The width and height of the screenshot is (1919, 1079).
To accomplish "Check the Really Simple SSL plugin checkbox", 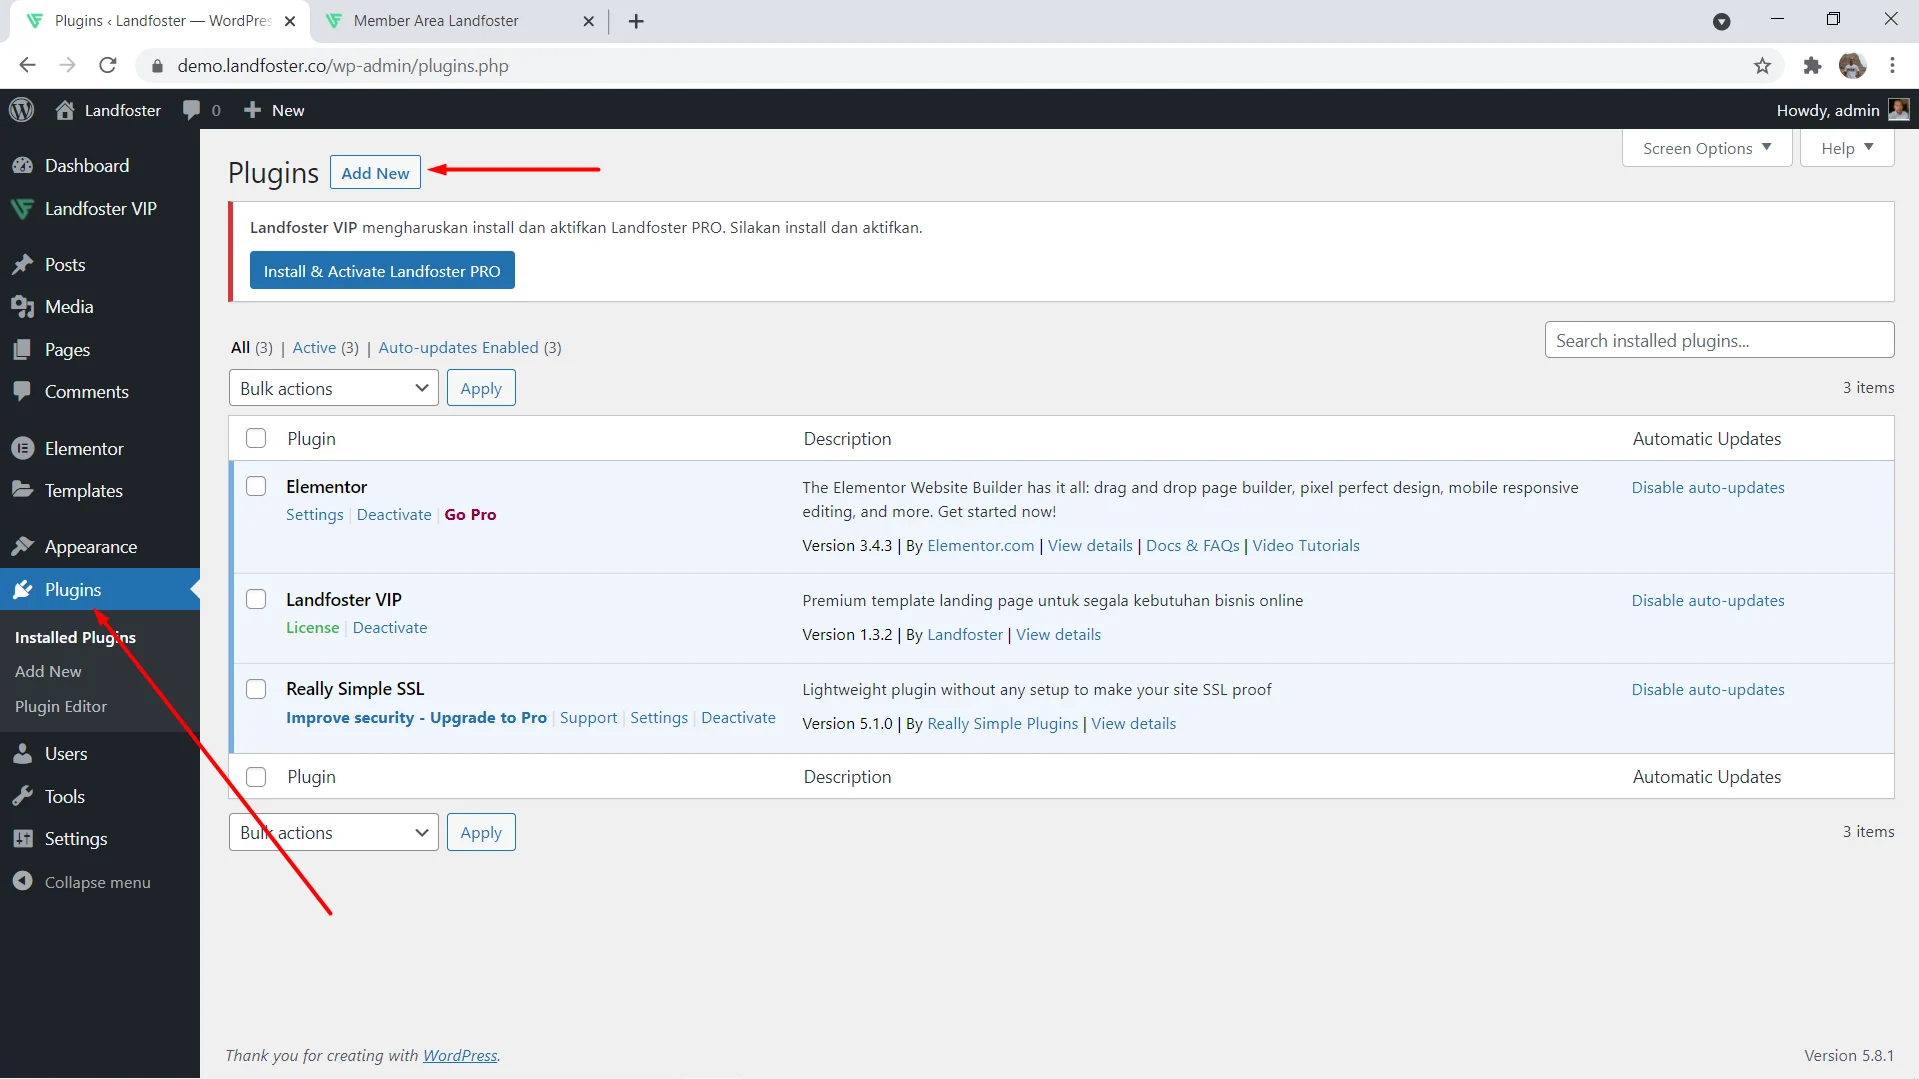I will click(256, 689).
